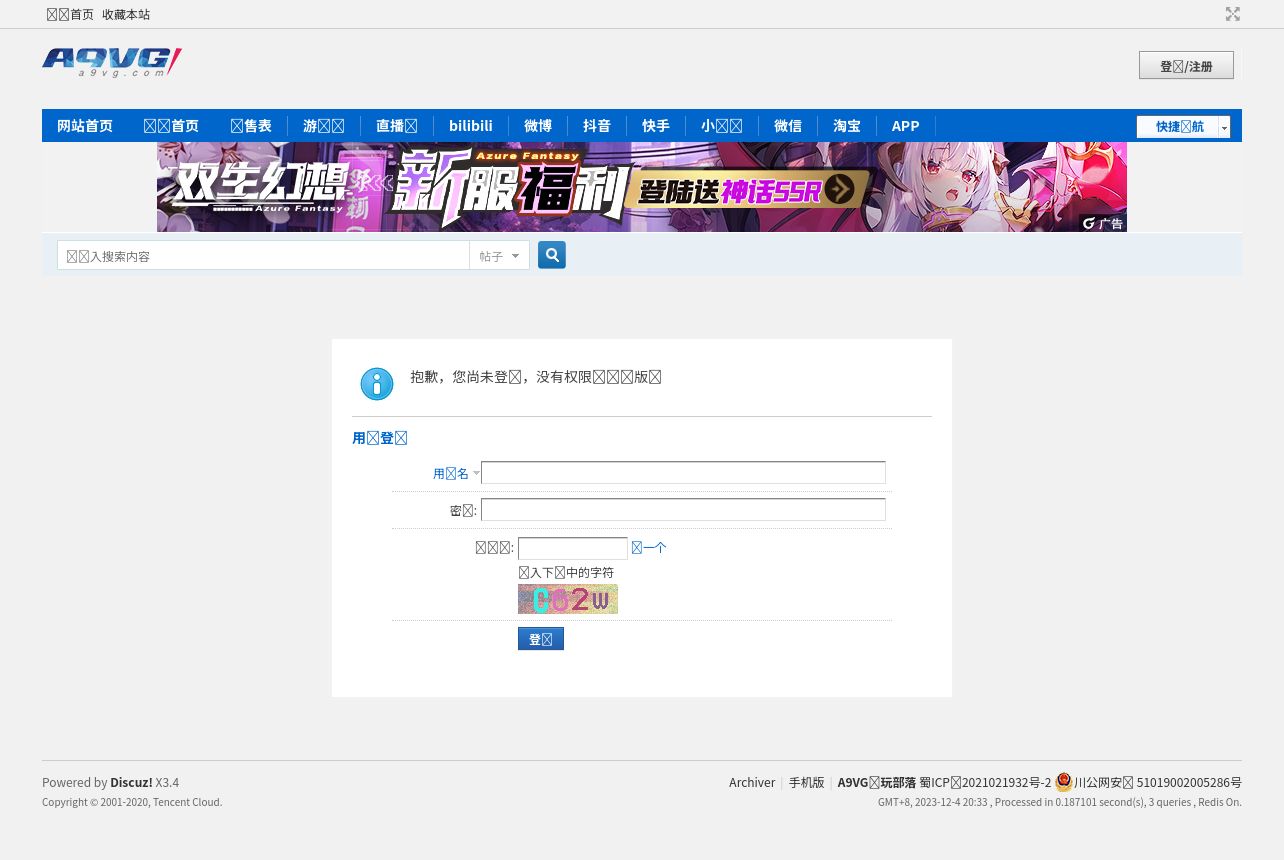Open the nav item starting with 小
Image resolution: width=1284 pixels, height=860 pixels.
click(722, 126)
